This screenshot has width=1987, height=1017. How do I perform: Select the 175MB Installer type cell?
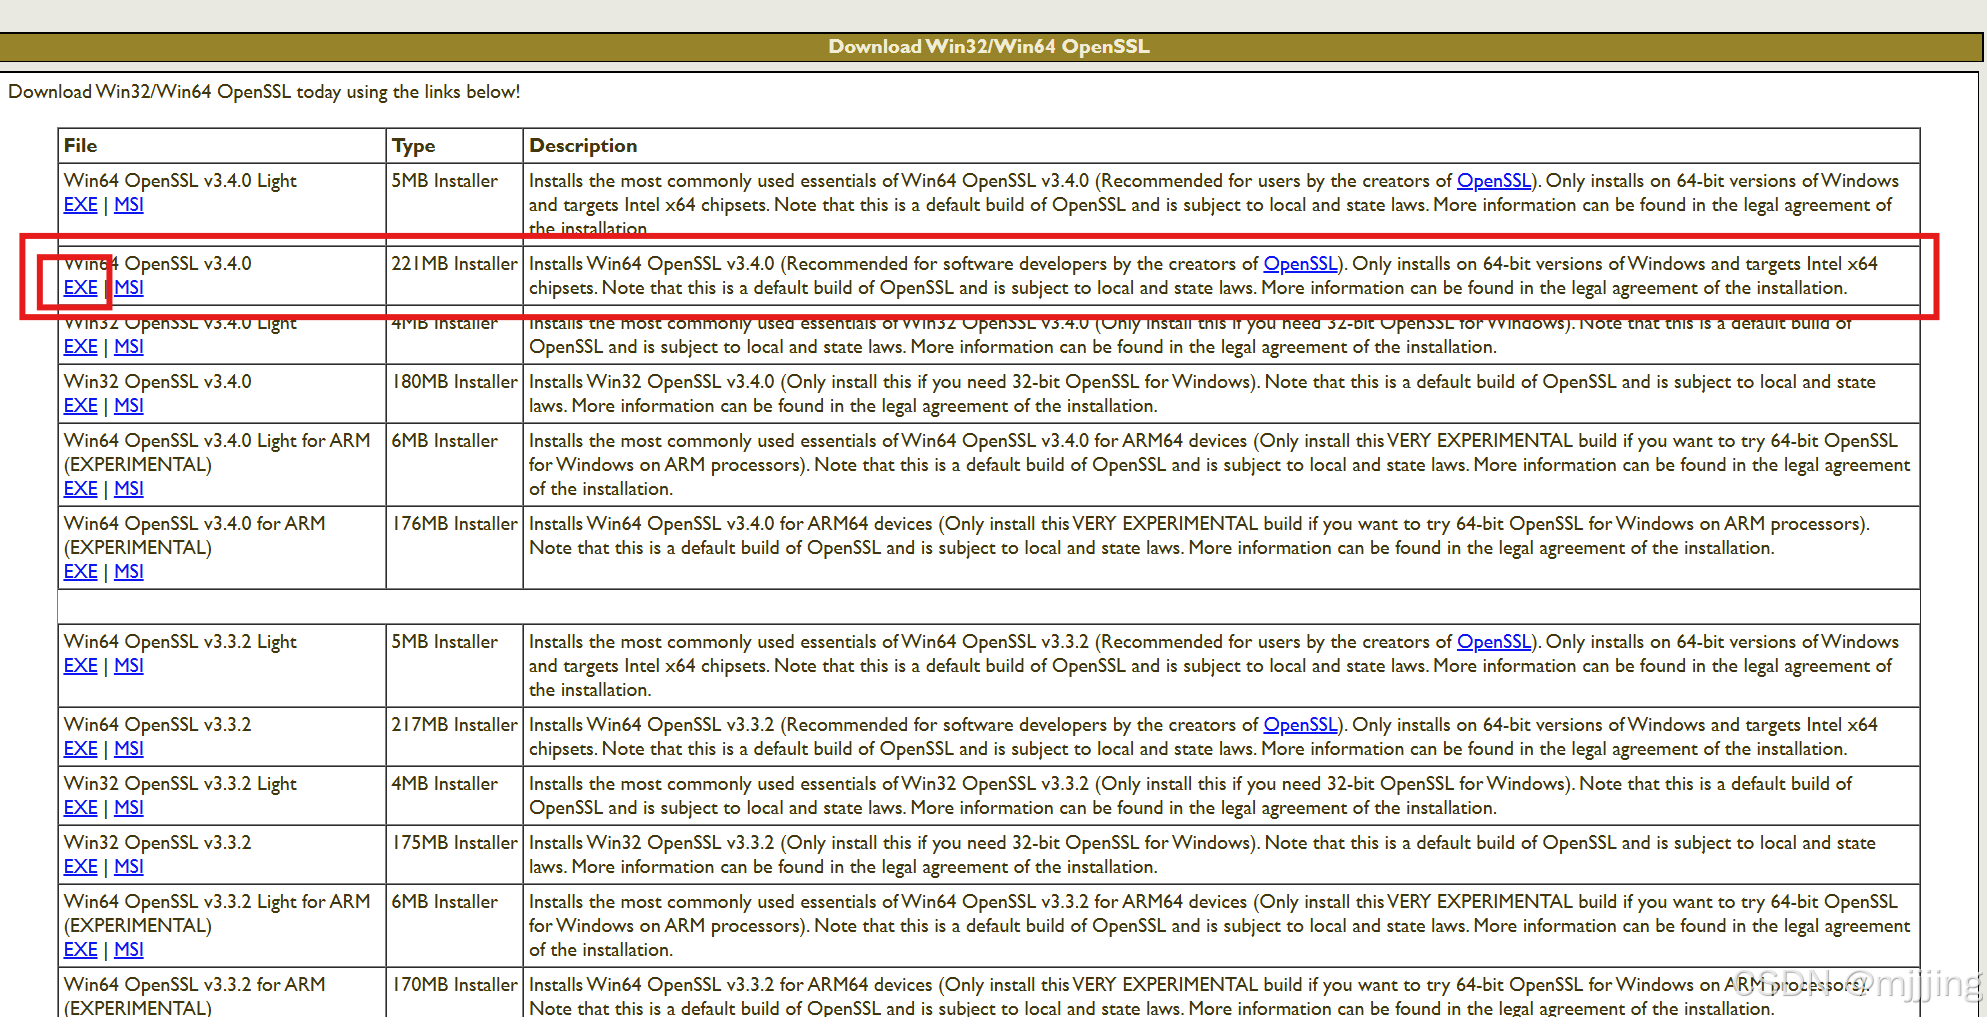pos(454,854)
